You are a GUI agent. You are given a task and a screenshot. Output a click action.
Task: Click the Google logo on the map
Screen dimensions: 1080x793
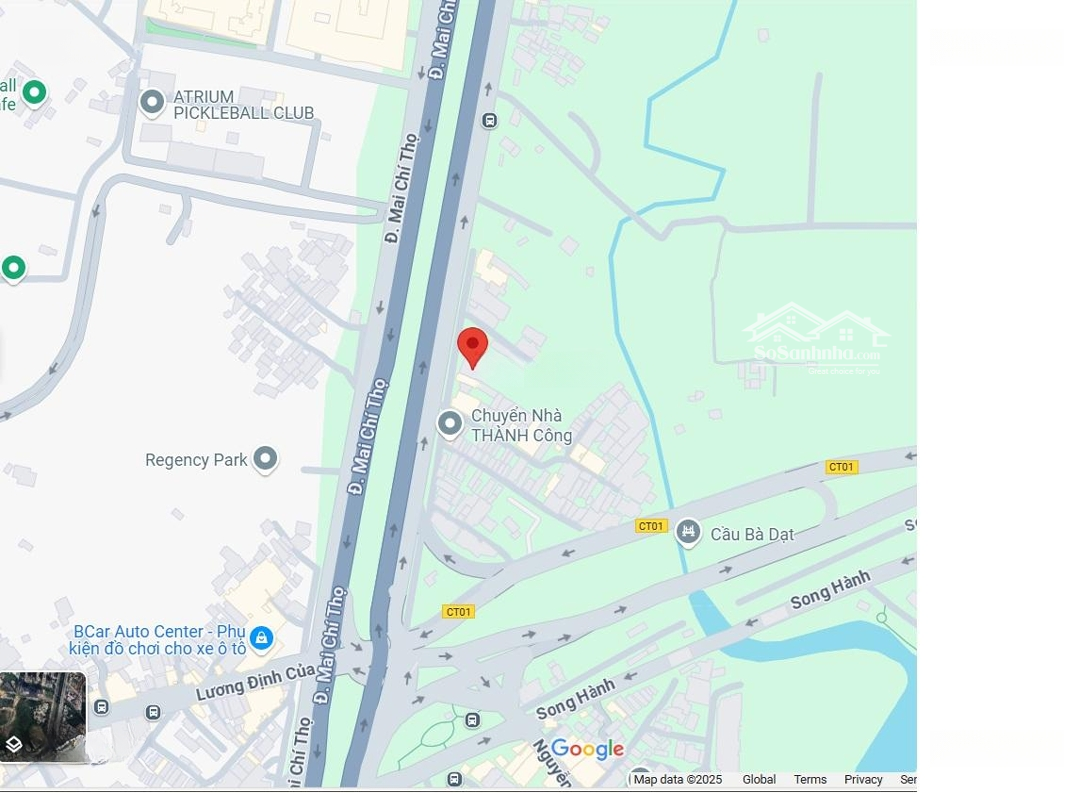588,748
